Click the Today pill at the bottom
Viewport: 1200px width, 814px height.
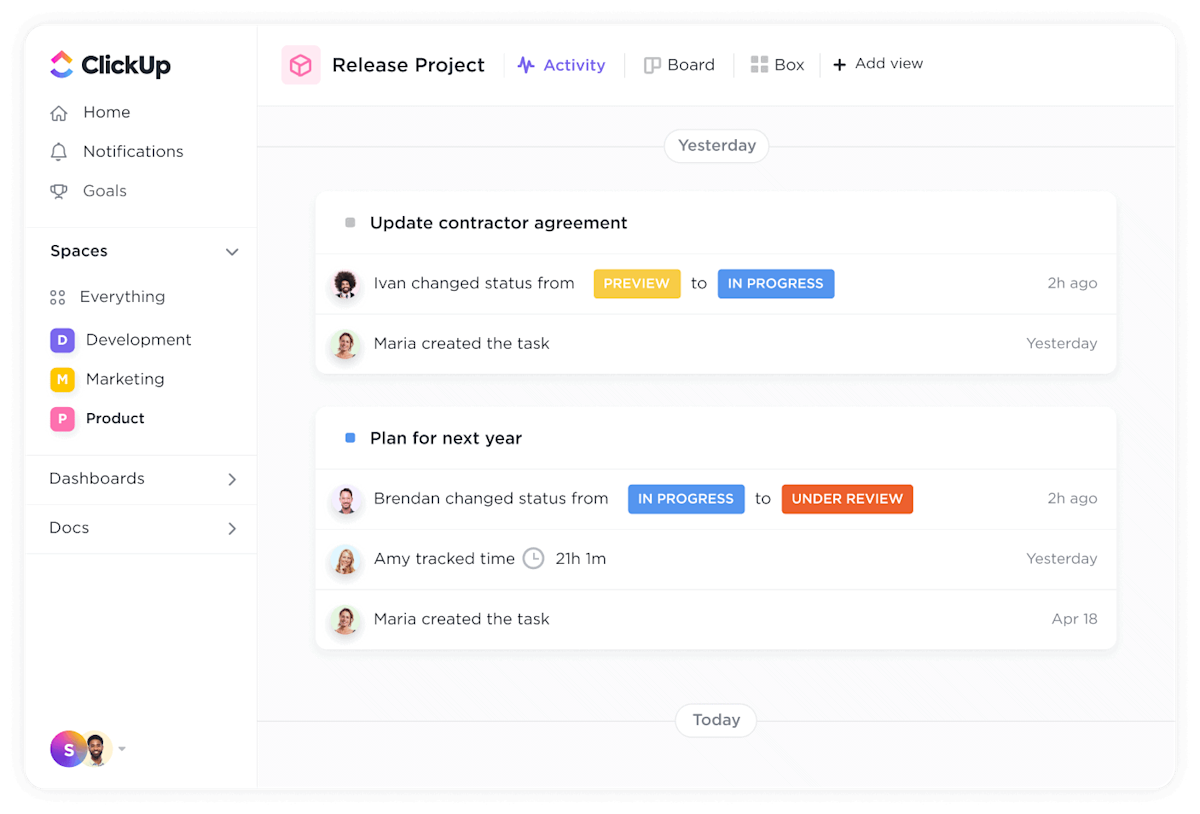click(x=715, y=720)
